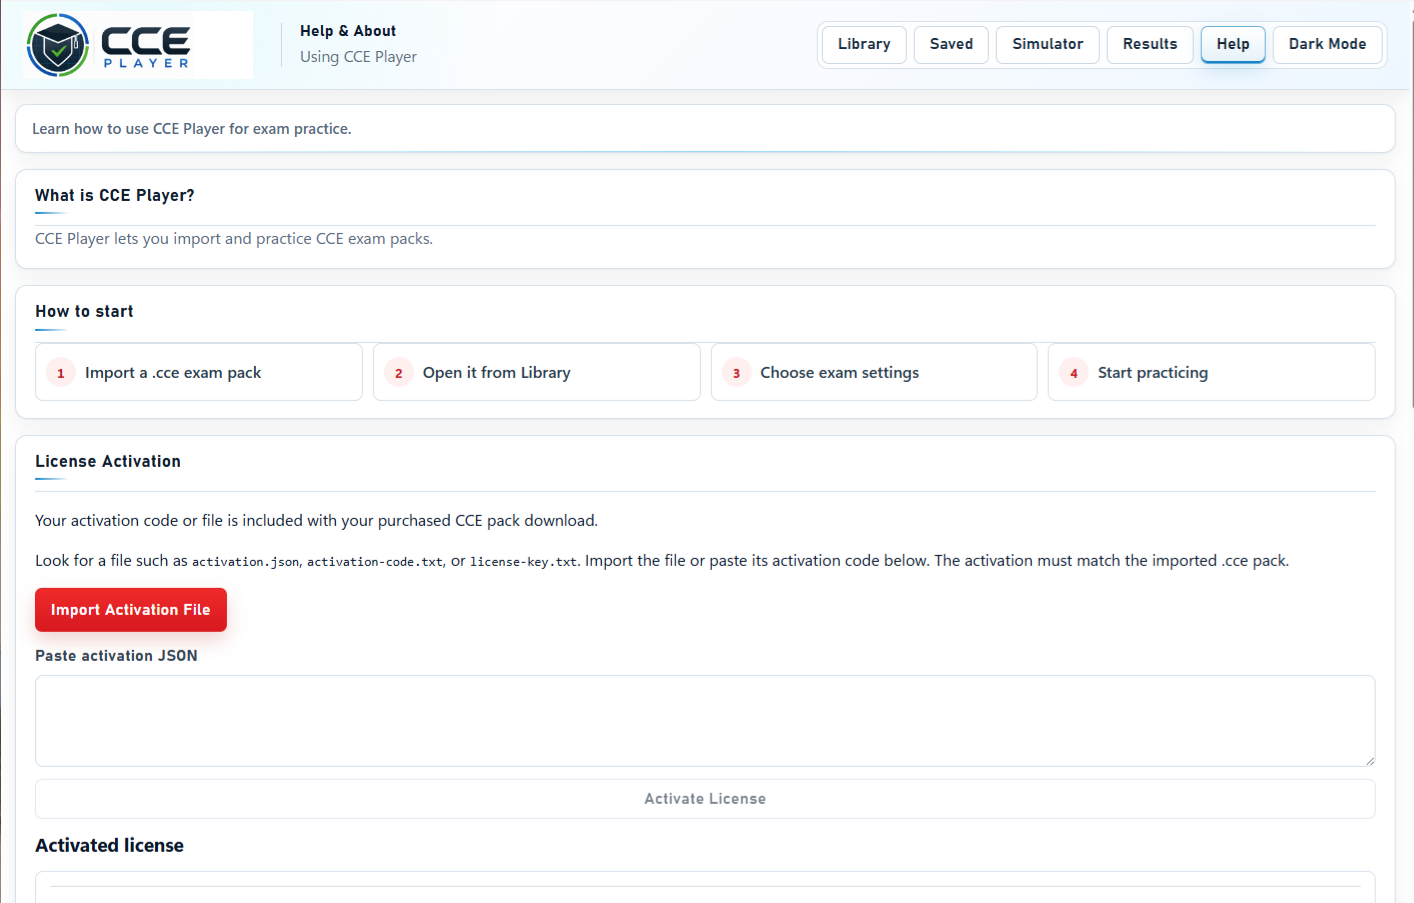Screen dimensions: 1414x903
Task: Click the 'Learn how to use CCE Player' banner text
Action: pos(192,129)
